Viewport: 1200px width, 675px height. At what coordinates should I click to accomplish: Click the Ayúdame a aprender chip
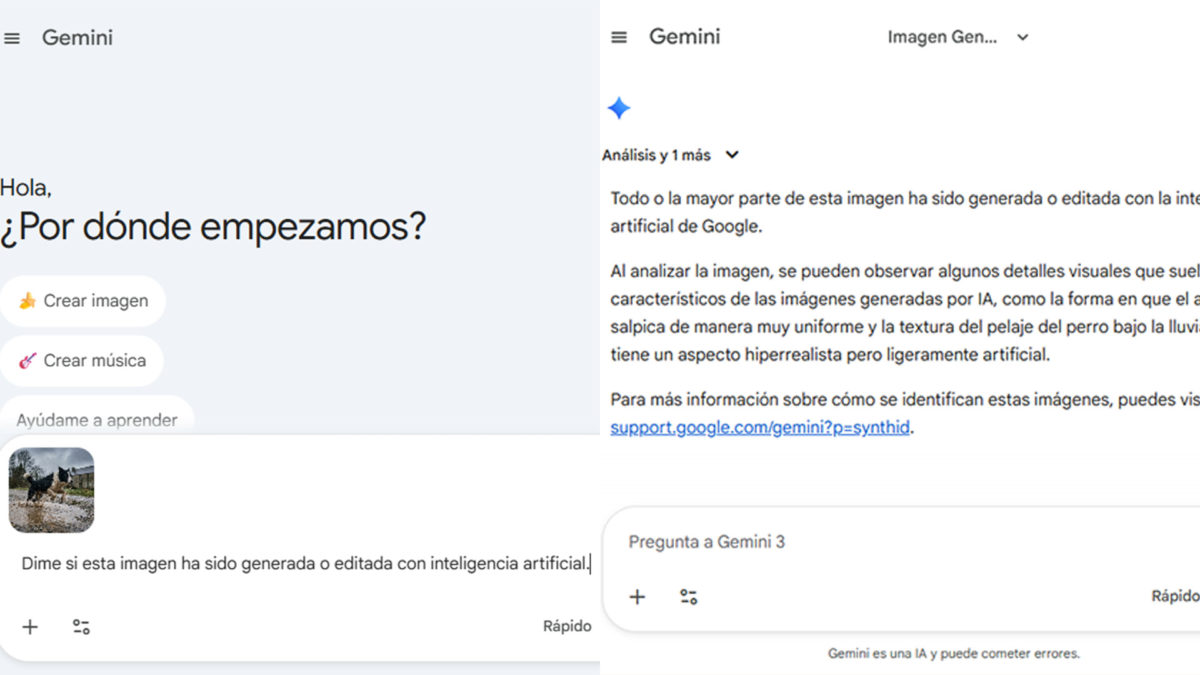[97, 418]
